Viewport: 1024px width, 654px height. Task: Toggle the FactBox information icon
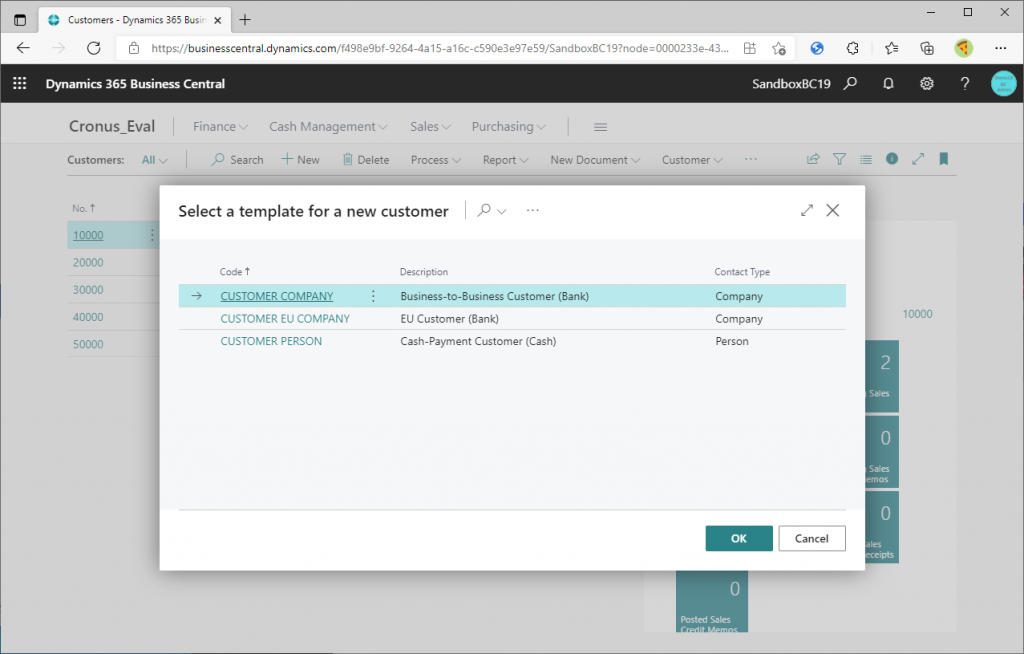point(892,159)
